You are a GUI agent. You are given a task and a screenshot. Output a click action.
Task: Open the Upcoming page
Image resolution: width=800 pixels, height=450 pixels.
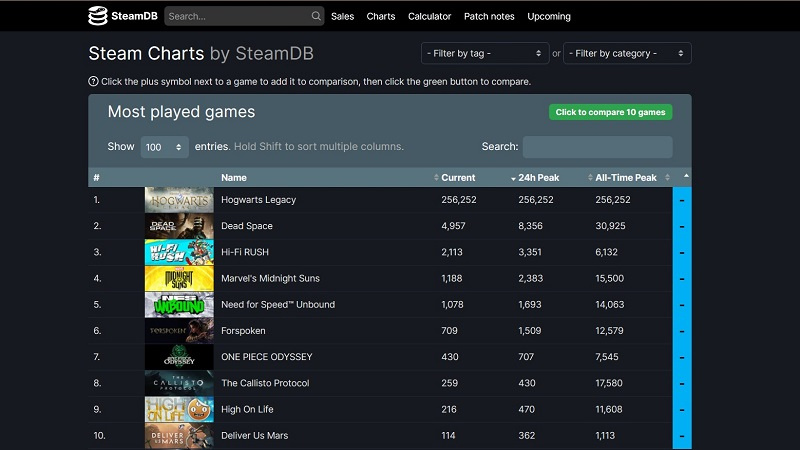(x=549, y=16)
